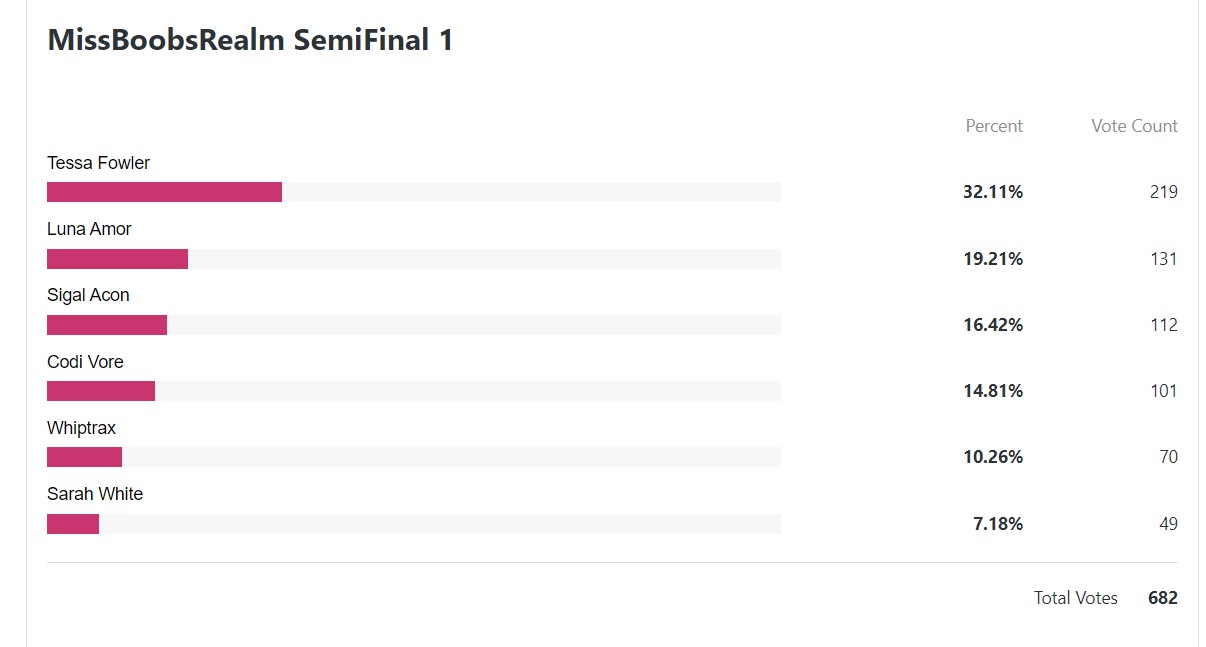This screenshot has width=1206, height=647.
Task: Click the 219 vote count value
Action: [1164, 192]
